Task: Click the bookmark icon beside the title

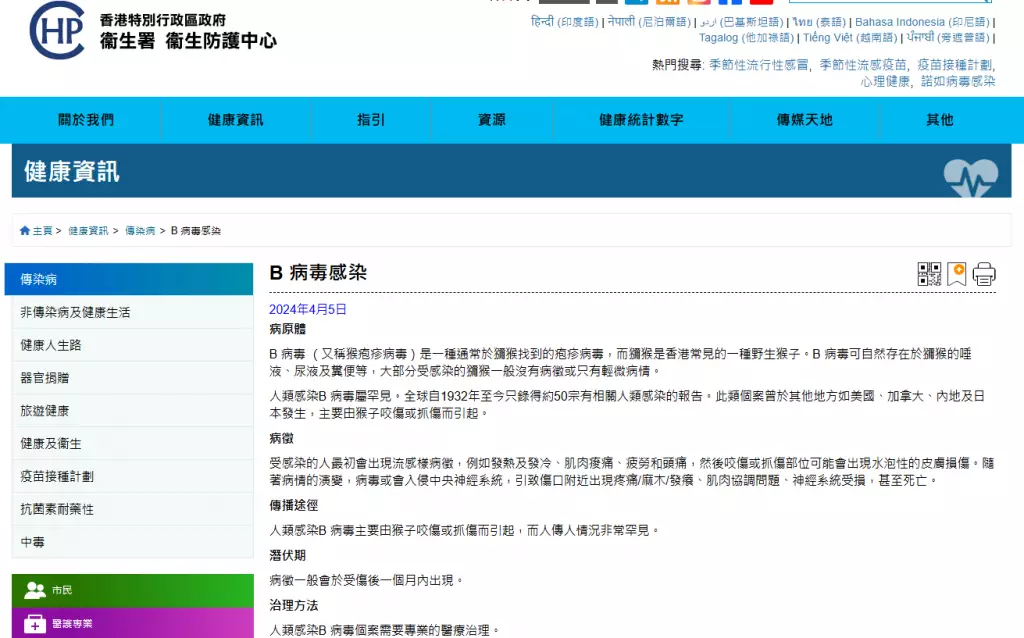Action: (957, 274)
